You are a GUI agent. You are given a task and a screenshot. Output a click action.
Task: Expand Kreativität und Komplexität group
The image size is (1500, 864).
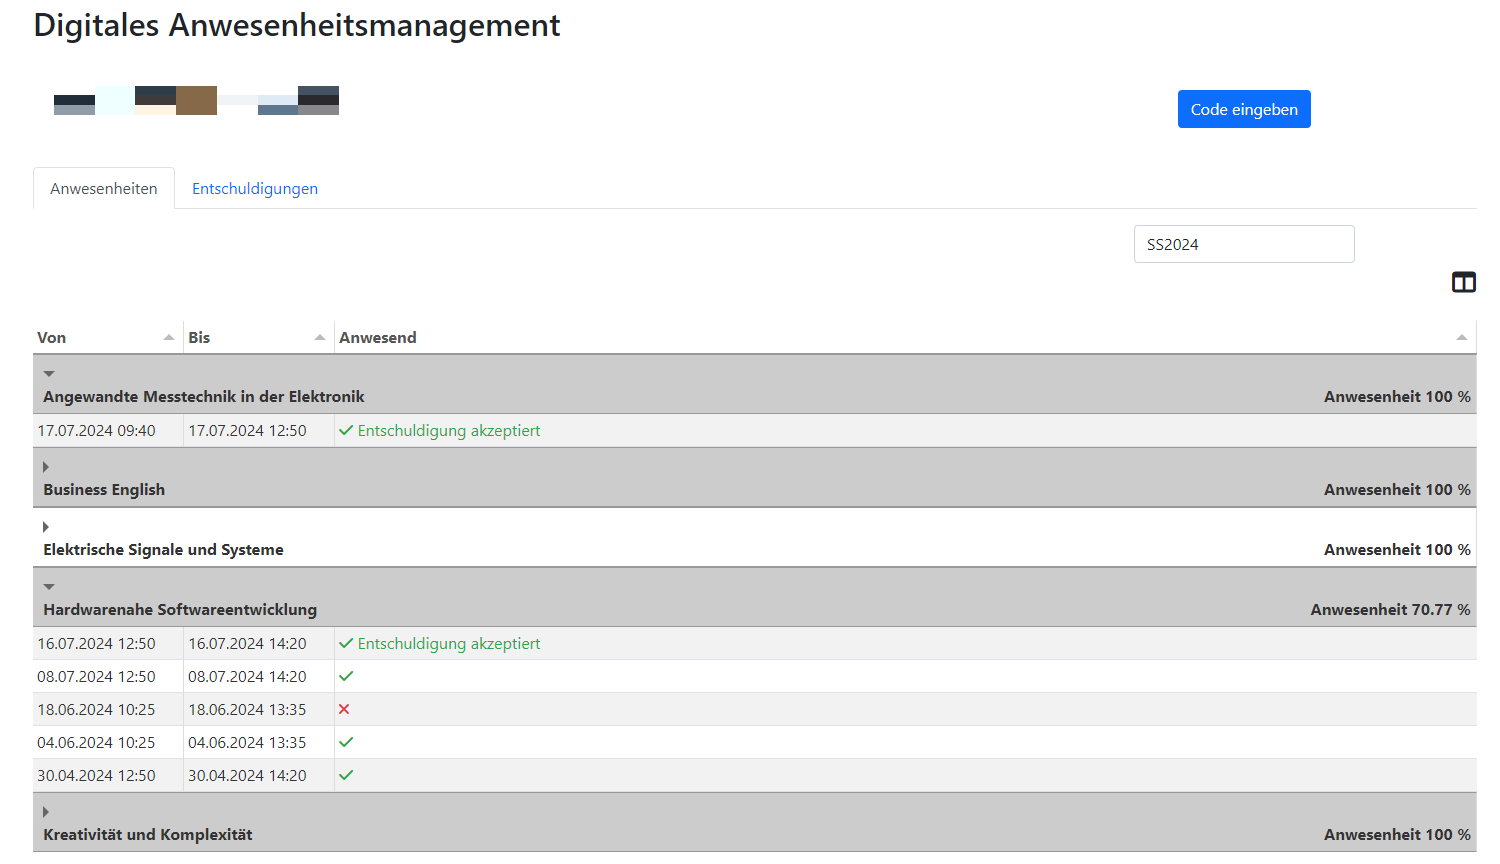pos(46,812)
